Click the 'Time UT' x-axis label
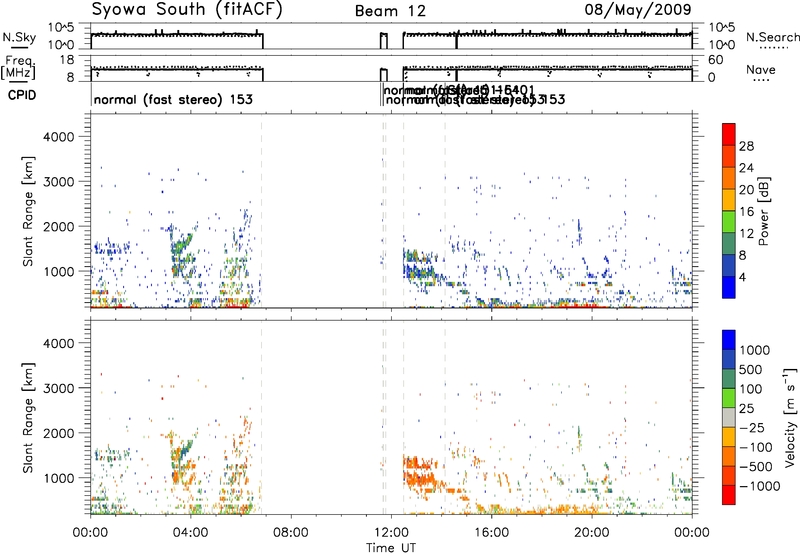800x554 pixels. (x=391, y=548)
